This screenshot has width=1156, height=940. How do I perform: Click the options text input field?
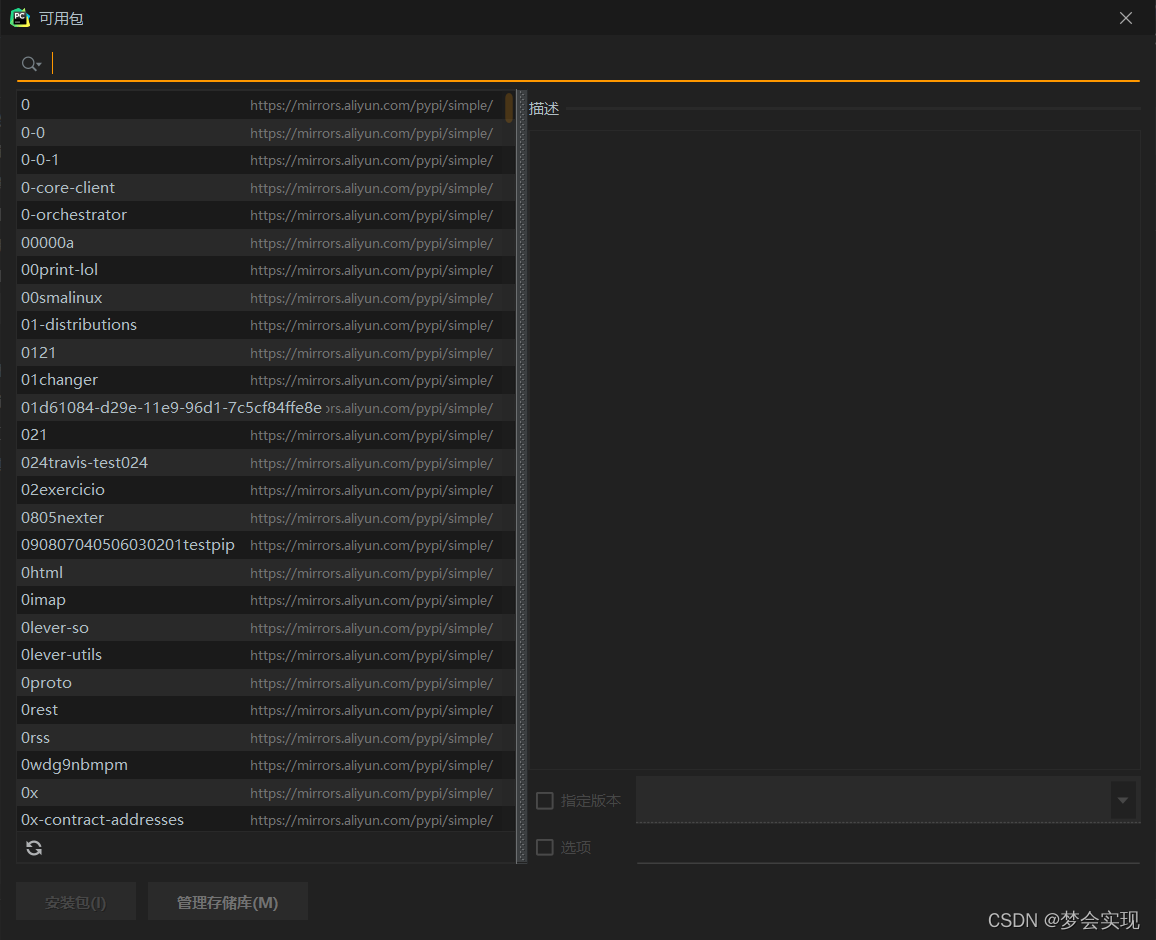tap(888, 847)
